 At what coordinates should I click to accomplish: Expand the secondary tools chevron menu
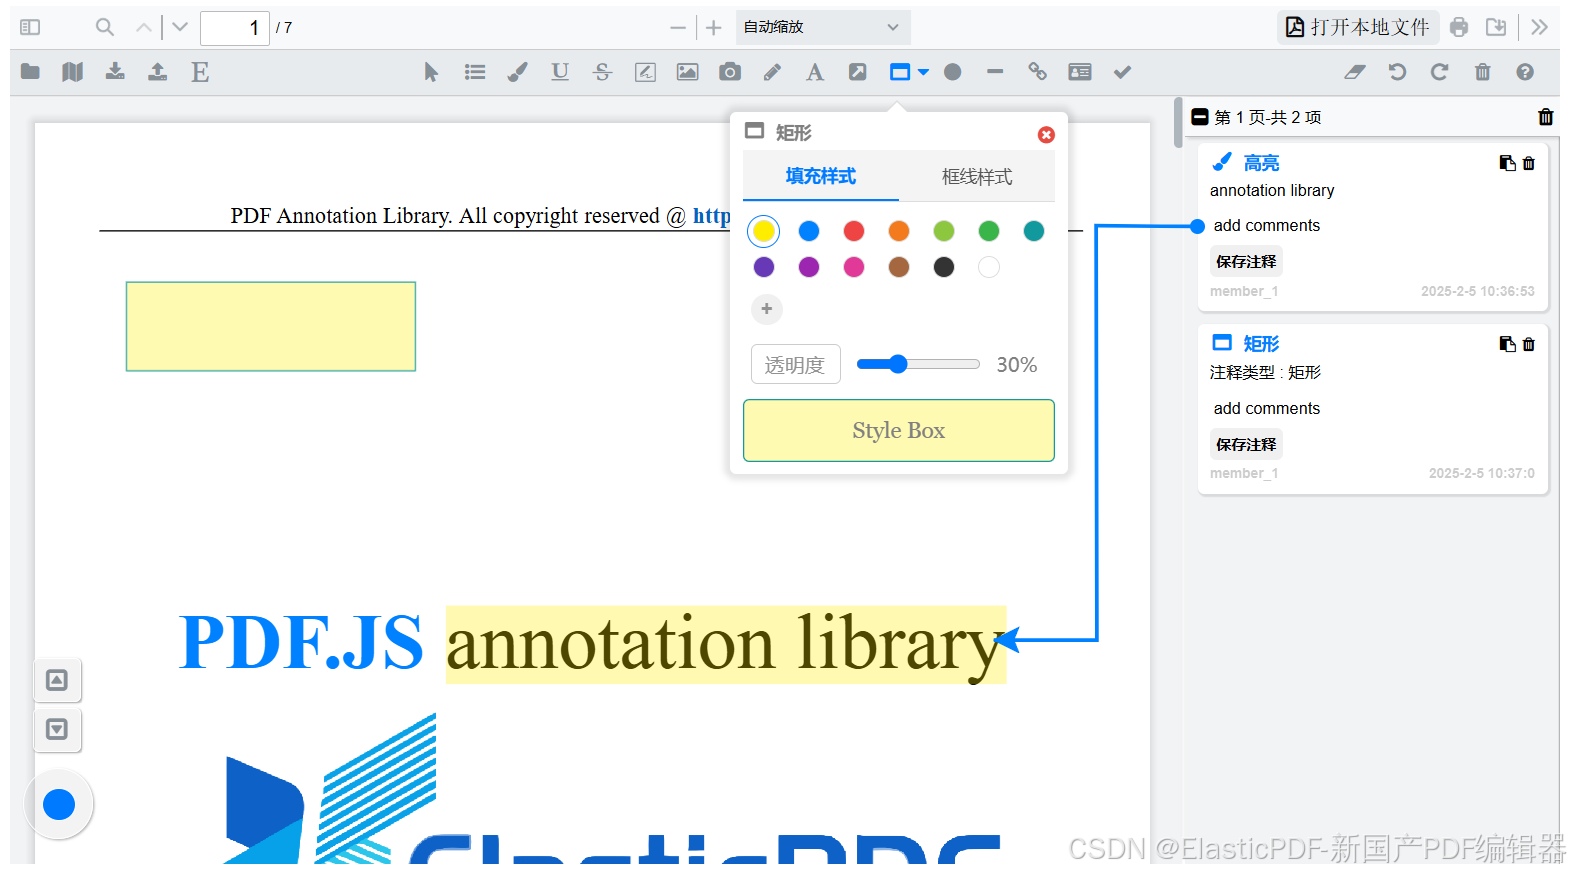click(1539, 27)
